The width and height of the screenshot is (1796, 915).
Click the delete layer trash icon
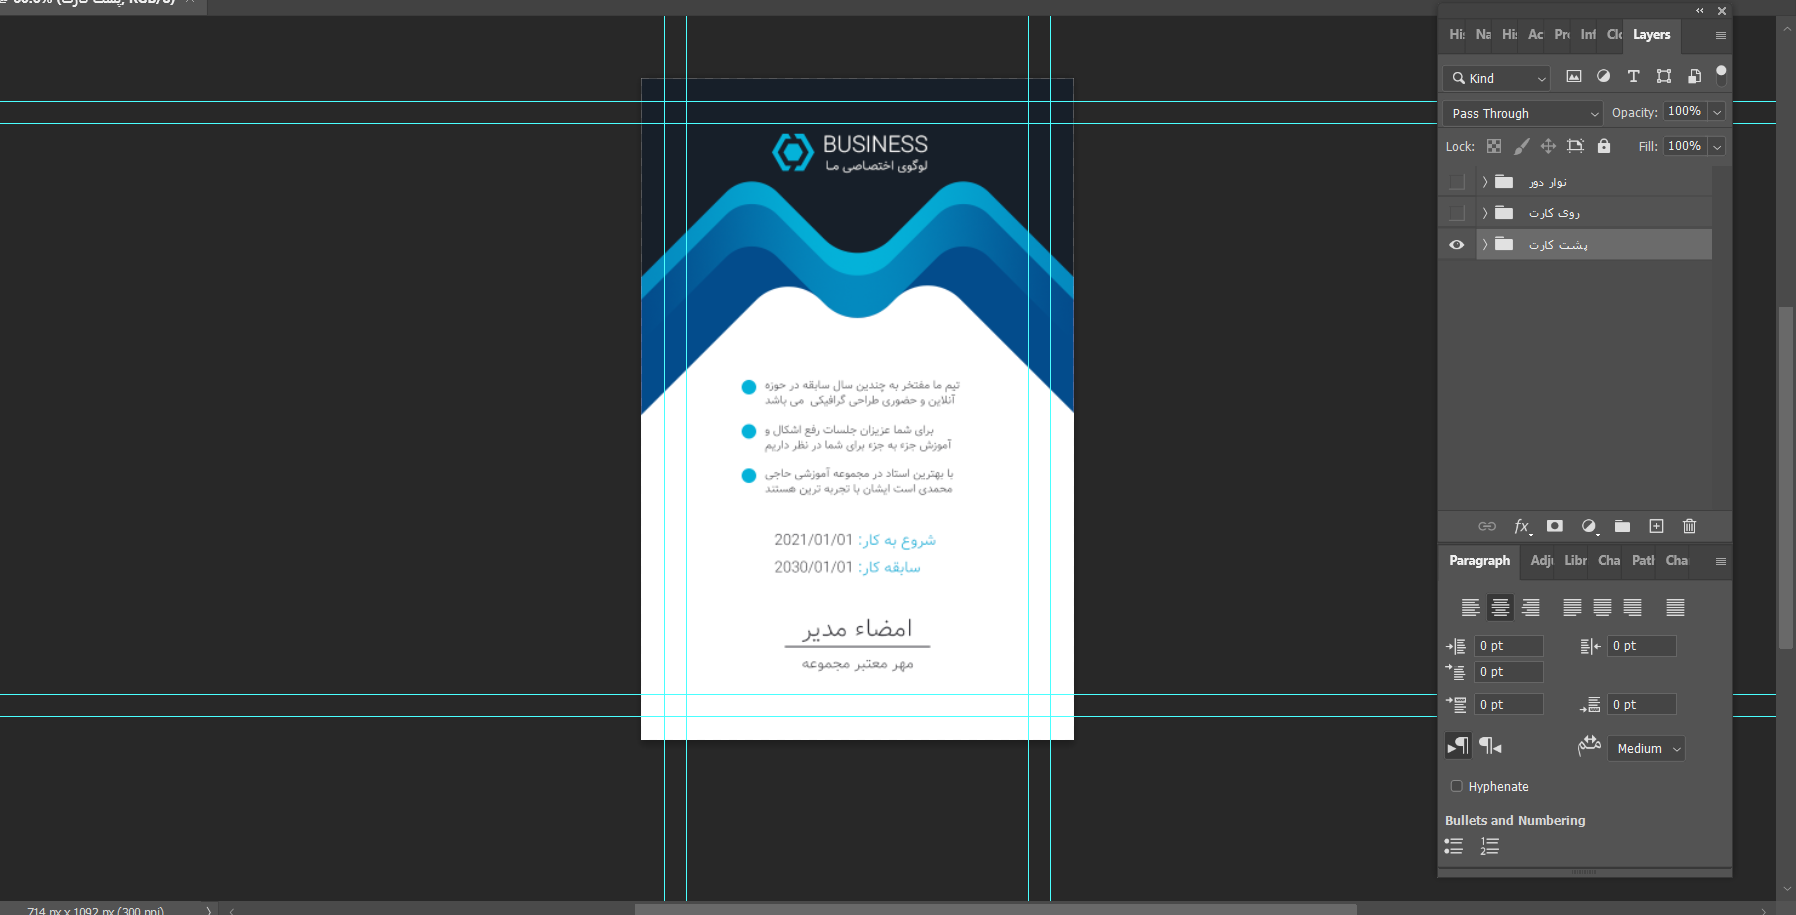click(1689, 526)
